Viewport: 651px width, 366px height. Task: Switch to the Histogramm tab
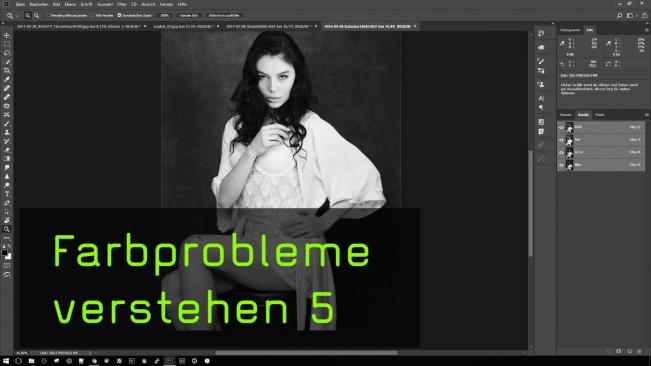(570, 30)
